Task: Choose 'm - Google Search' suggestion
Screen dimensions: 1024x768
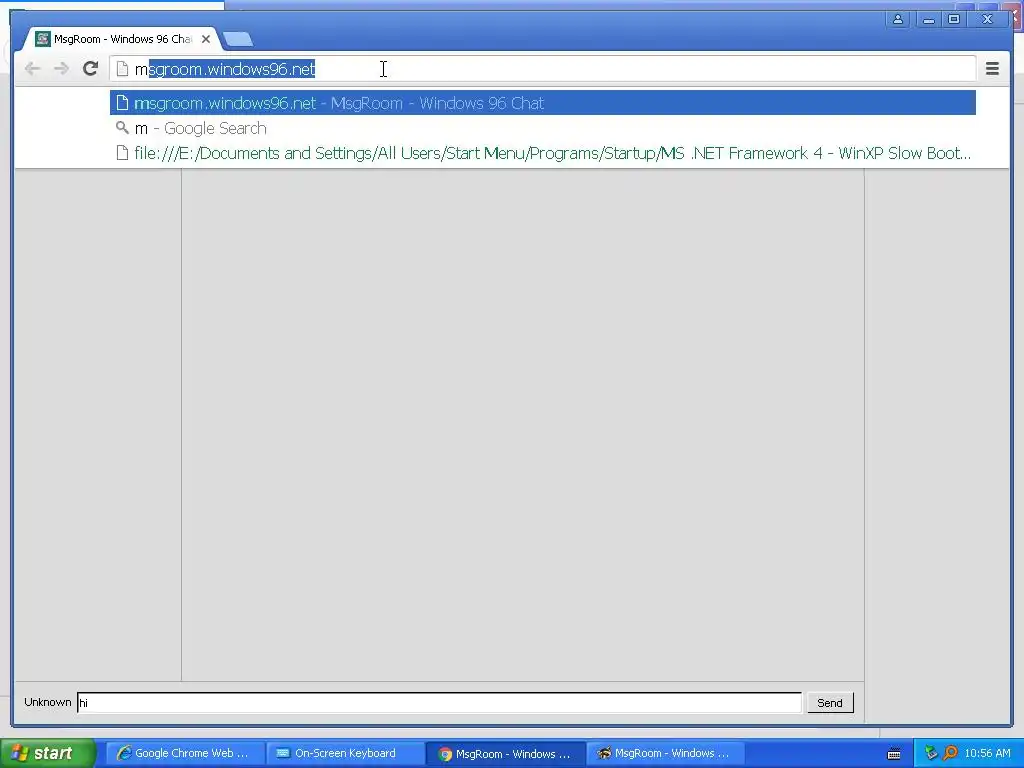Action: click(x=543, y=128)
